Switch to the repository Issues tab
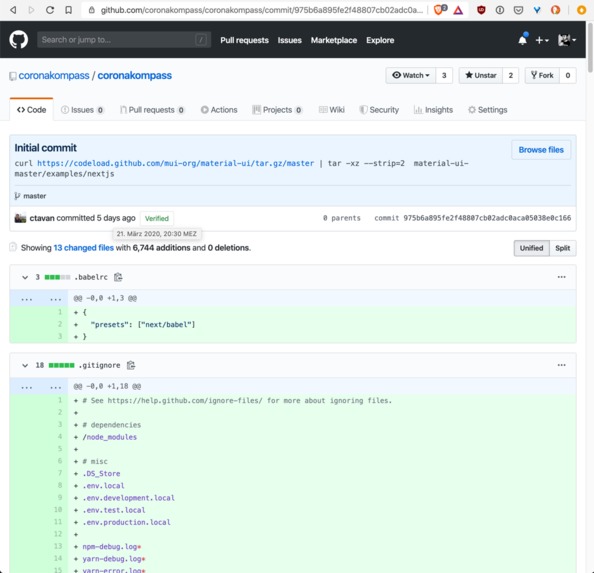Screen dimensions: 594x573 point(82,110)
